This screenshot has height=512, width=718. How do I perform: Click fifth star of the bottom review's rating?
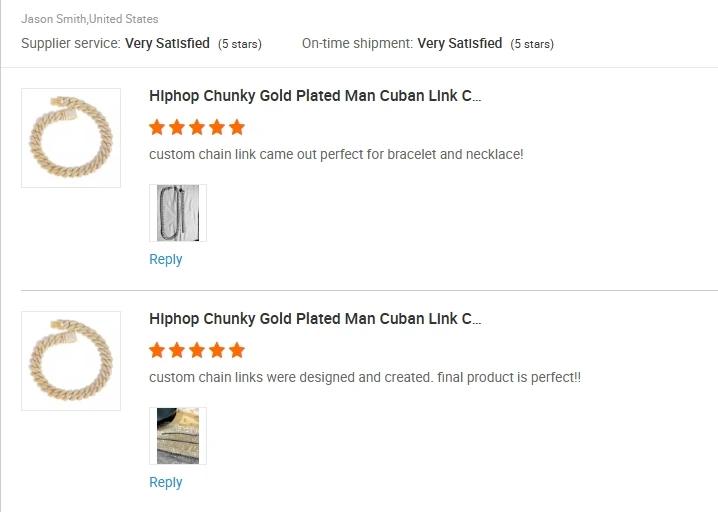pyautogui.click(x=237, y=350)
